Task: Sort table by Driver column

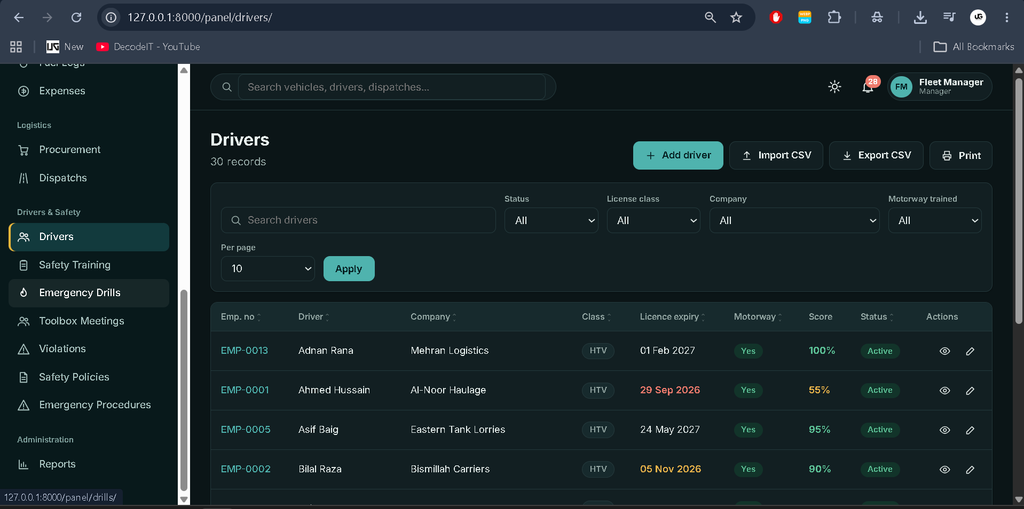Action: pos(313,317)
